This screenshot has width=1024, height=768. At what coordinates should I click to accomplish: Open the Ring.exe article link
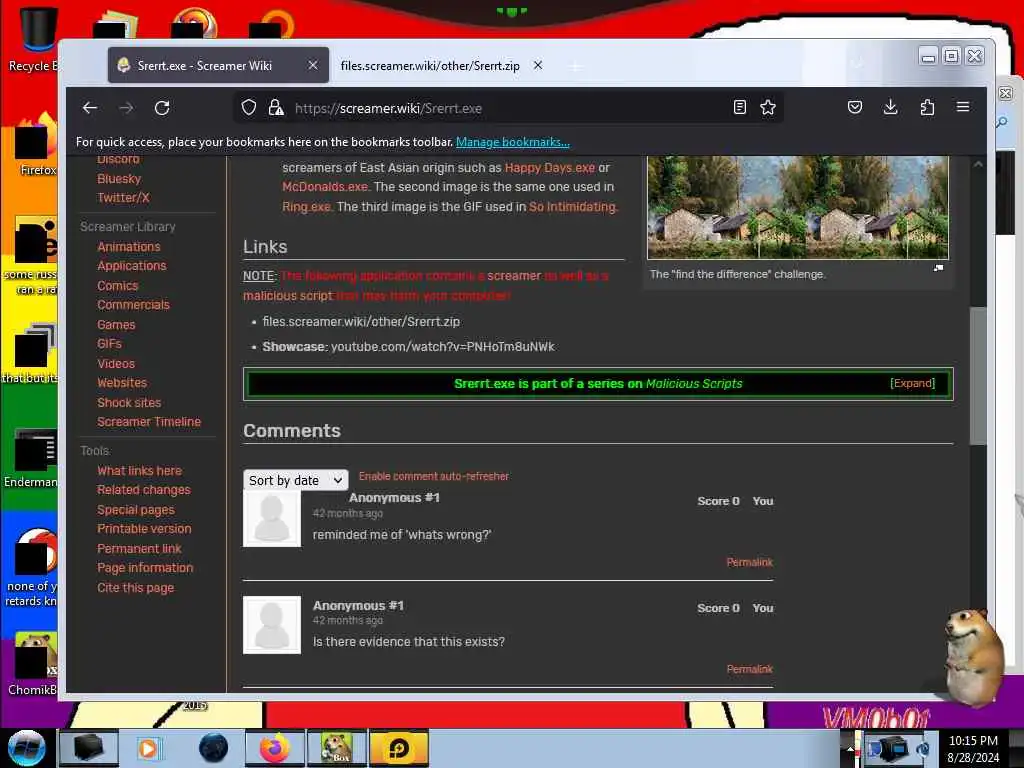tap(307, 207)
